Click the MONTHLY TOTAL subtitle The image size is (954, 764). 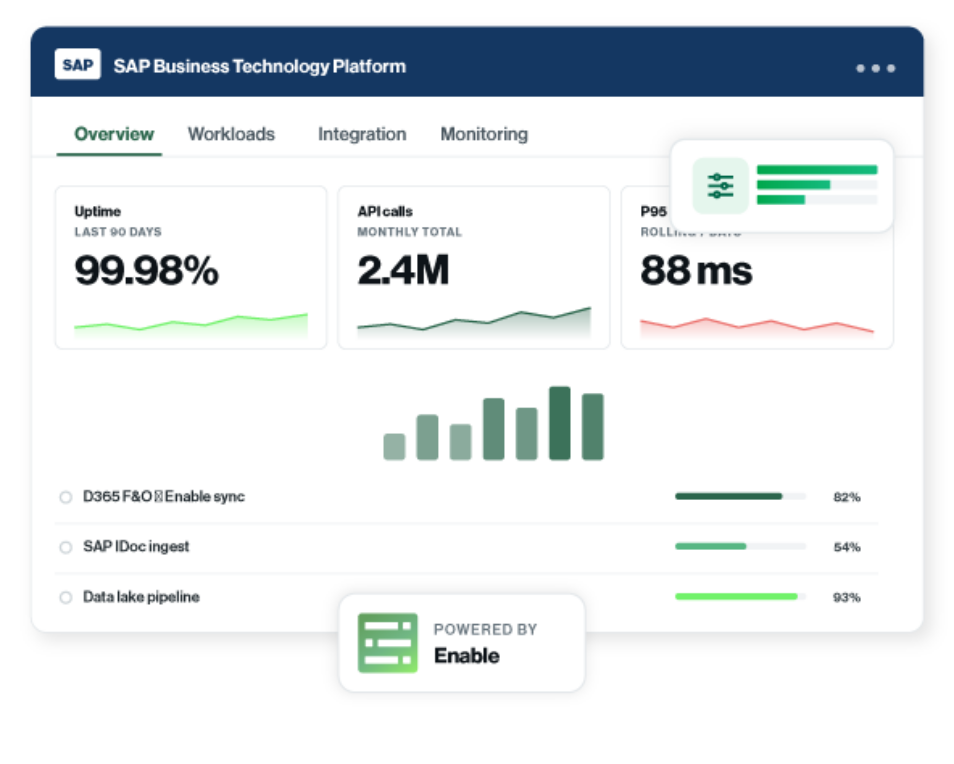409,232
